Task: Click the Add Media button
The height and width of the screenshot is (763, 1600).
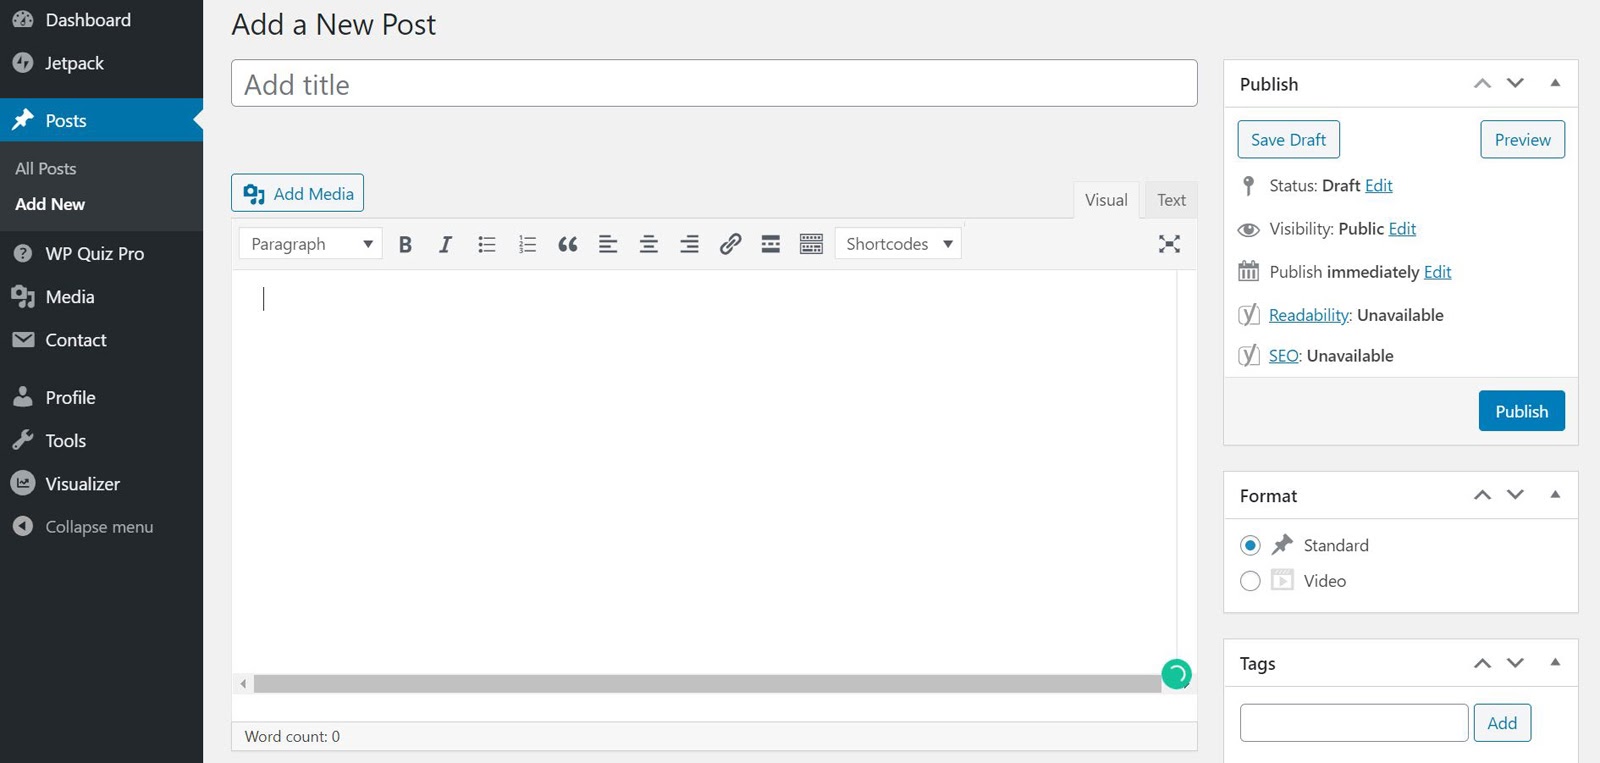Action: pos(298,193)
